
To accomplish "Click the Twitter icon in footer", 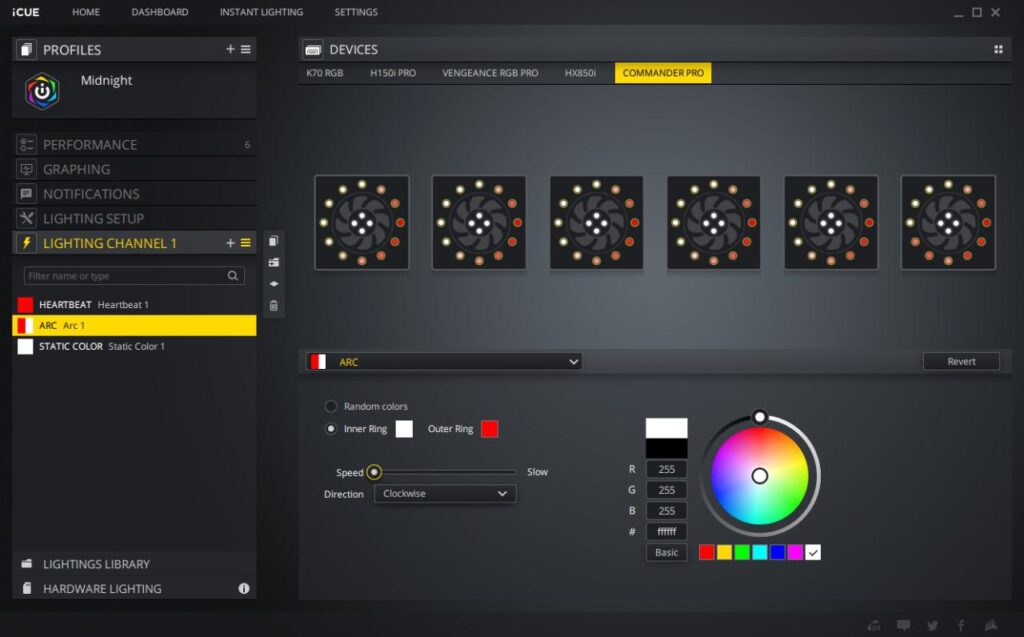I will pos(933,625).
